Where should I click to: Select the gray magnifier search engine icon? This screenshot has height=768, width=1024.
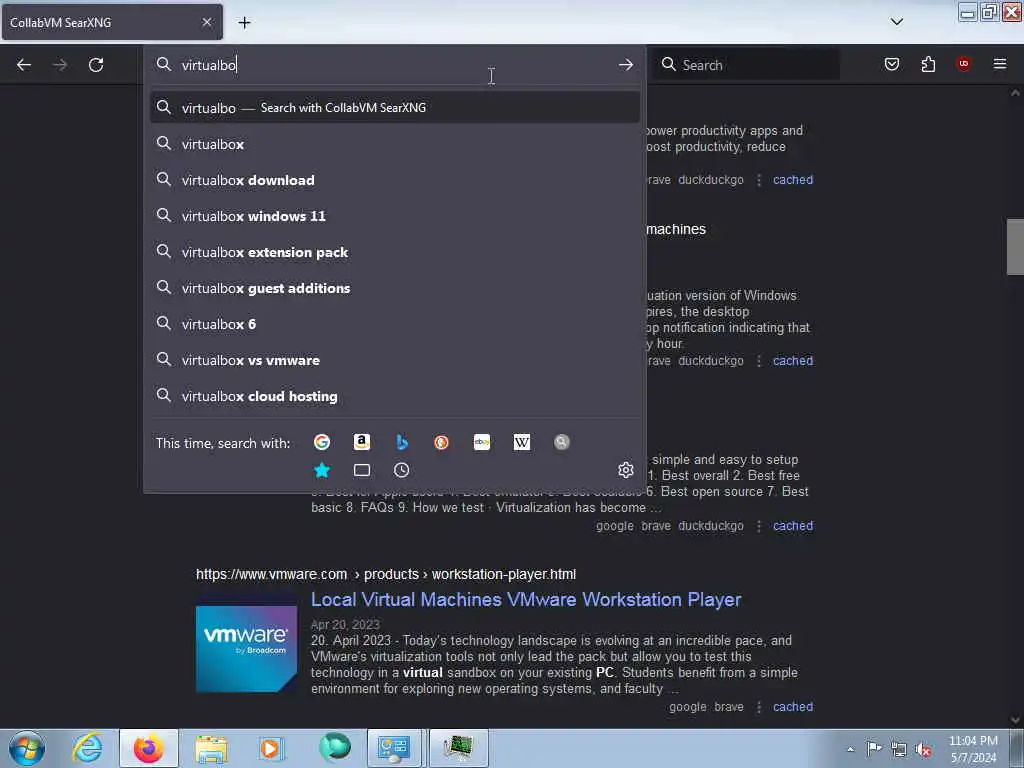[x=562, y=442]
